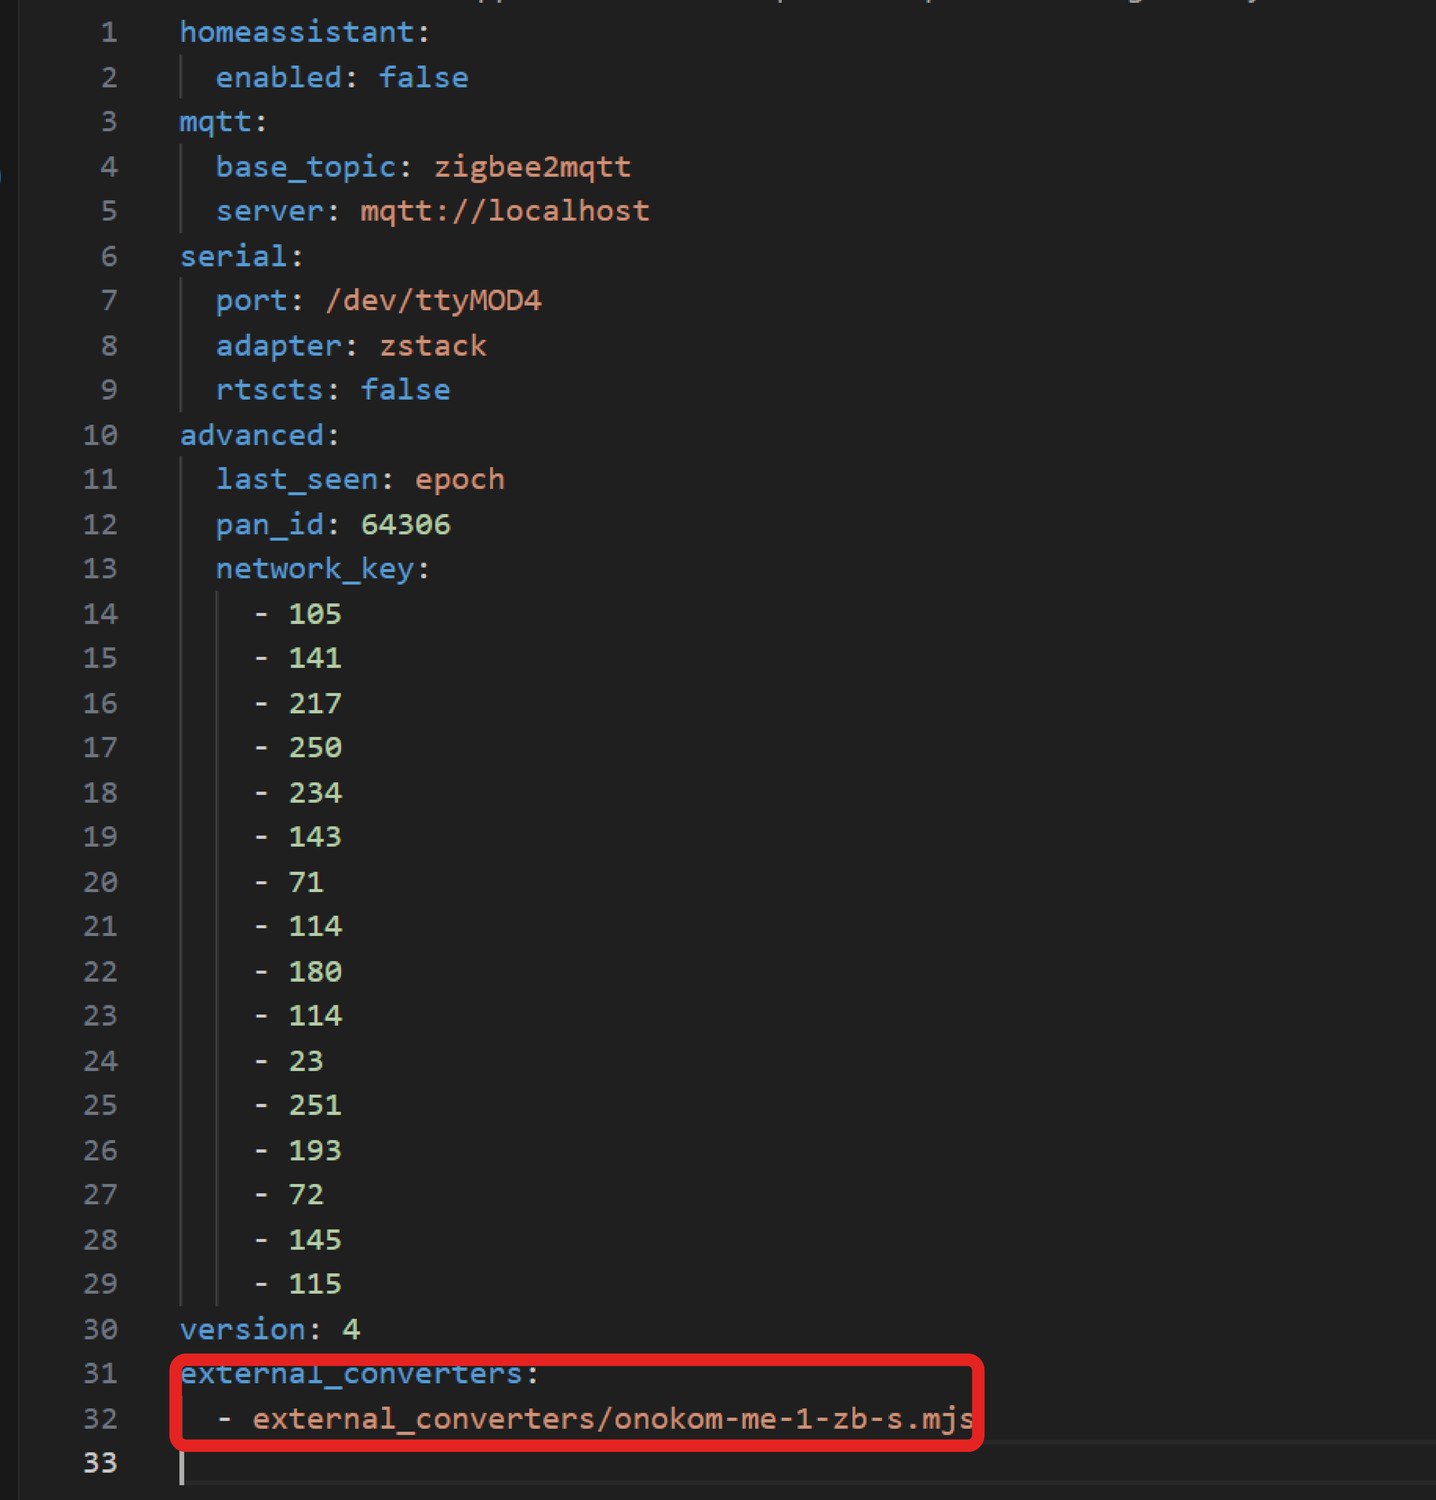Click the zstack adapter value
The width and height of the screenshot is (1436, 1500).
click(432, 345)
